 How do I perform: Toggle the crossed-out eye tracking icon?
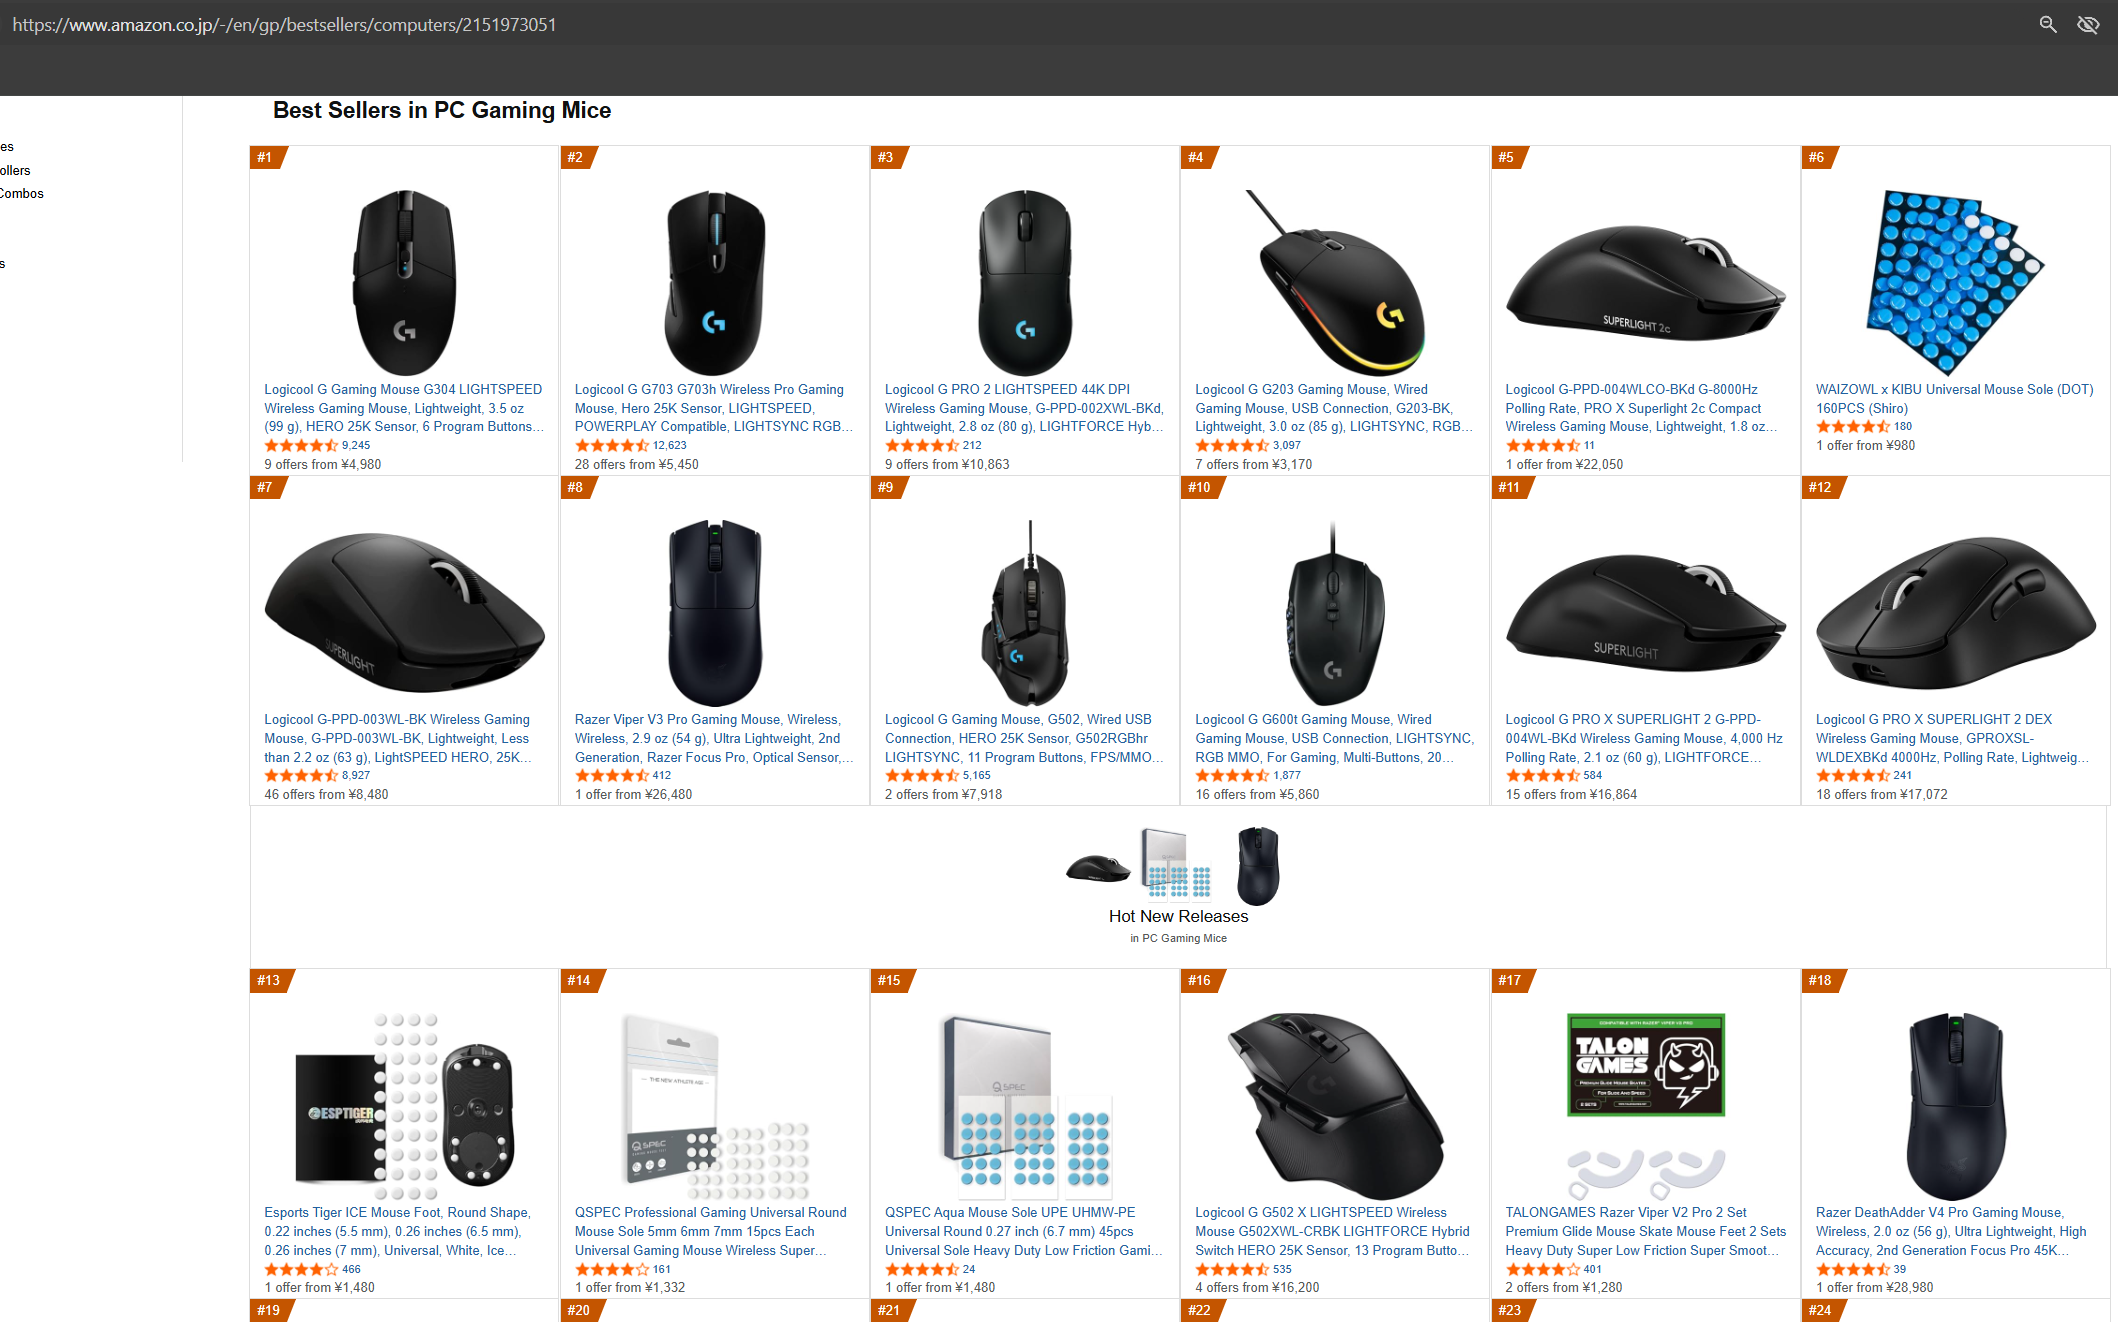point(2088,24)
